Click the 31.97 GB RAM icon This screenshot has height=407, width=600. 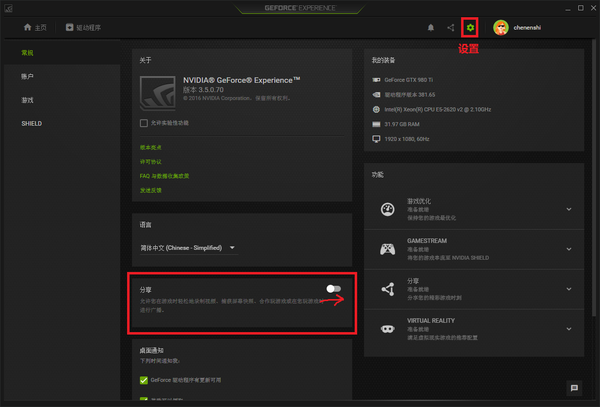pyautogui.click(x=376, y=124)
